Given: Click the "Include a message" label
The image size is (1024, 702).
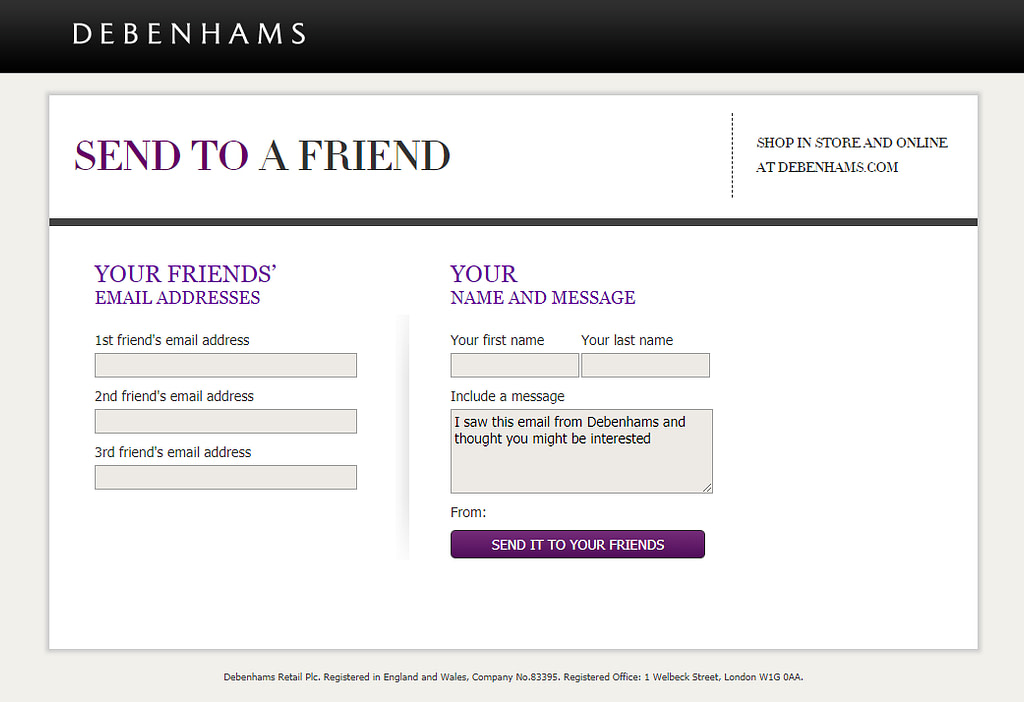Looking at the screenshot, I should click(507, 396).
